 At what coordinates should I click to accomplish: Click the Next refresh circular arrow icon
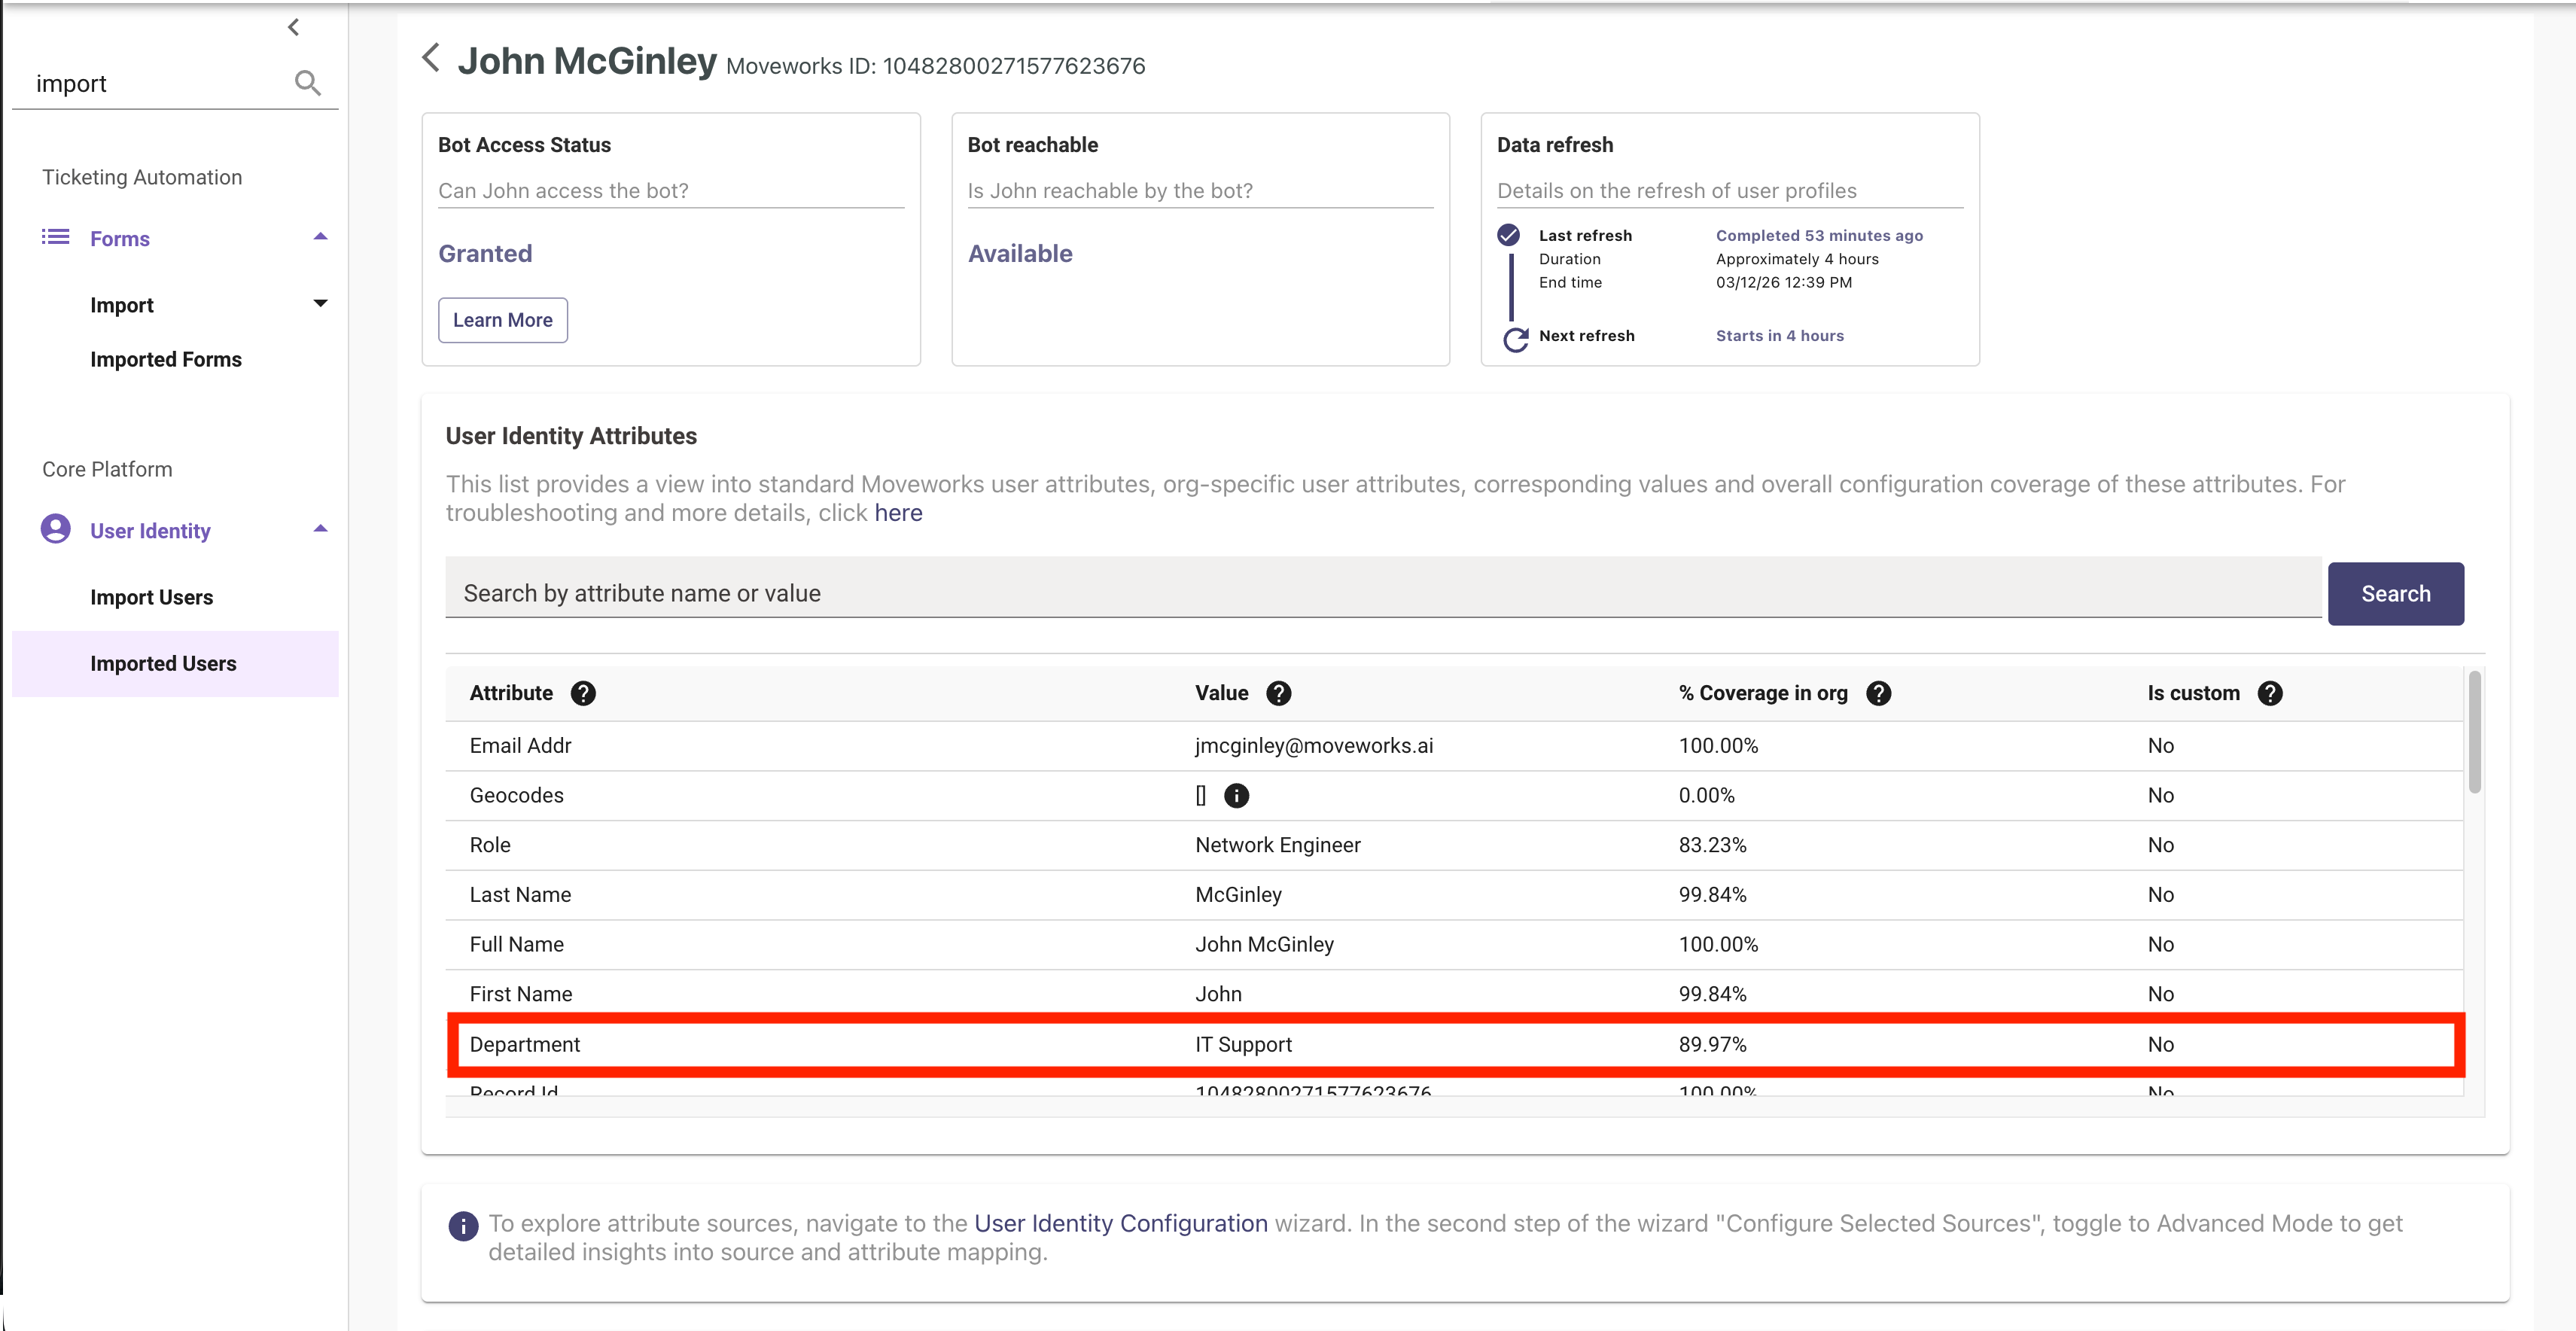coord(1515,339)
